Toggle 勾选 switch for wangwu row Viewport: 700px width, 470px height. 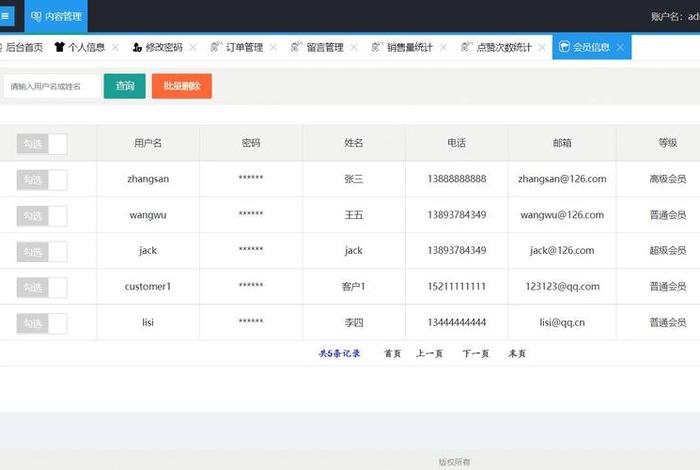(42, 216)
